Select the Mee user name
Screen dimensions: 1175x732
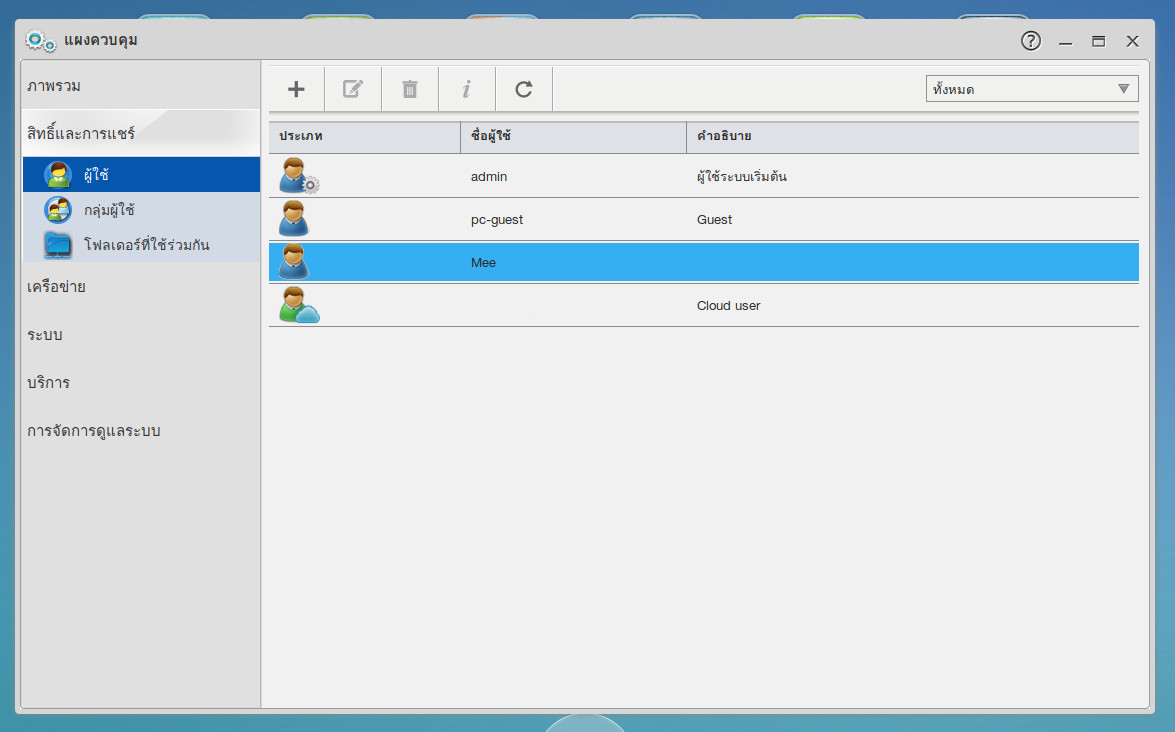483,263
